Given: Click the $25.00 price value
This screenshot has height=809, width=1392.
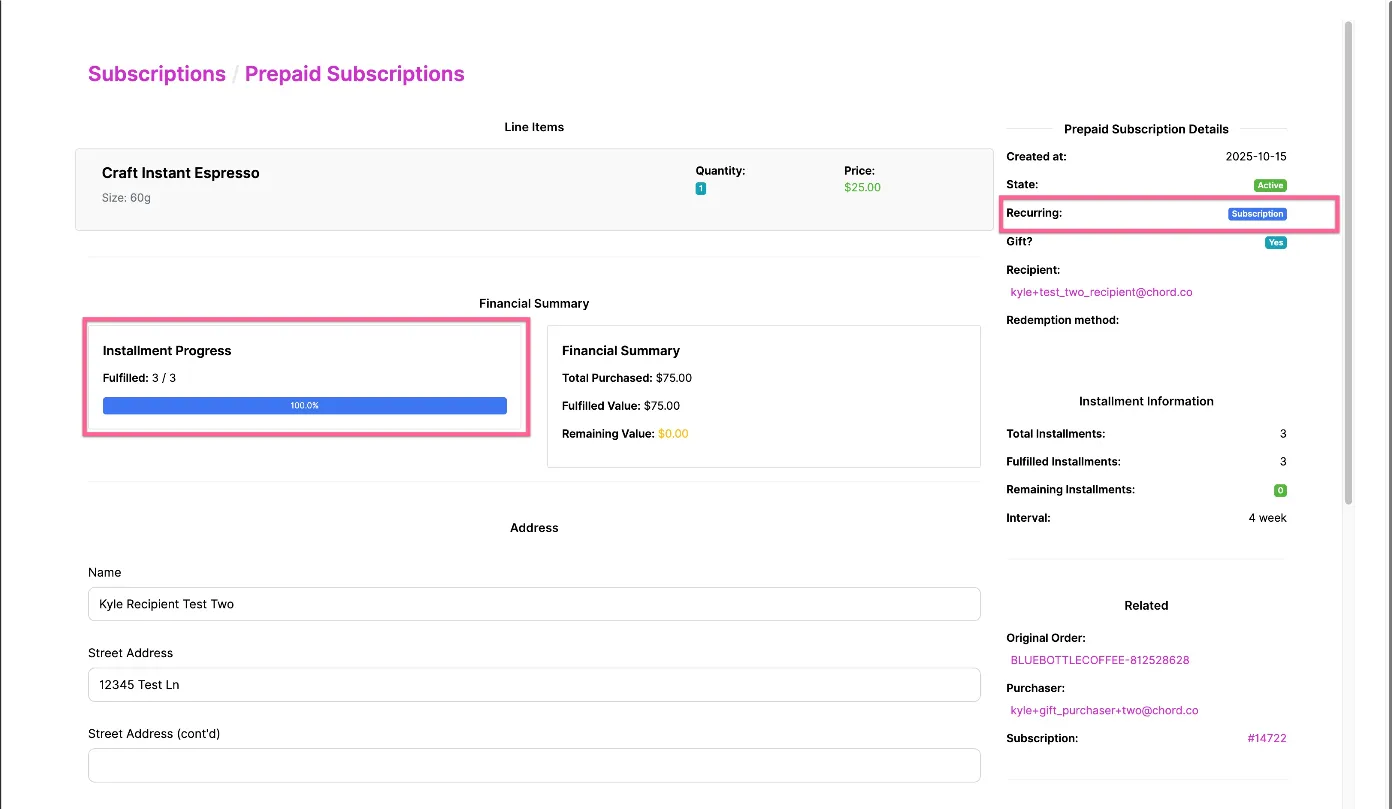Looking at the screenshot, I should 862,187.
